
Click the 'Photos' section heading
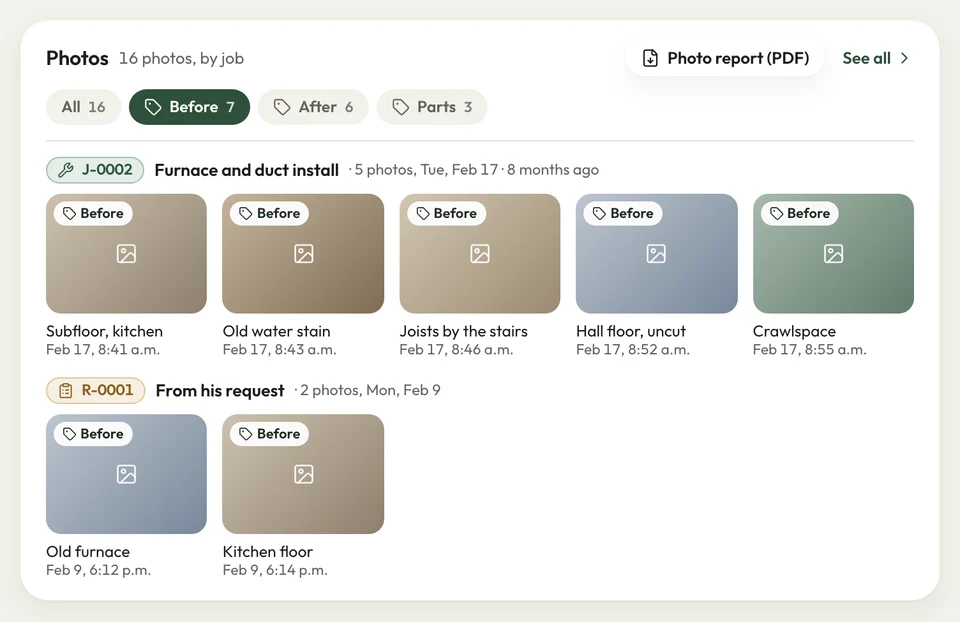77,58
